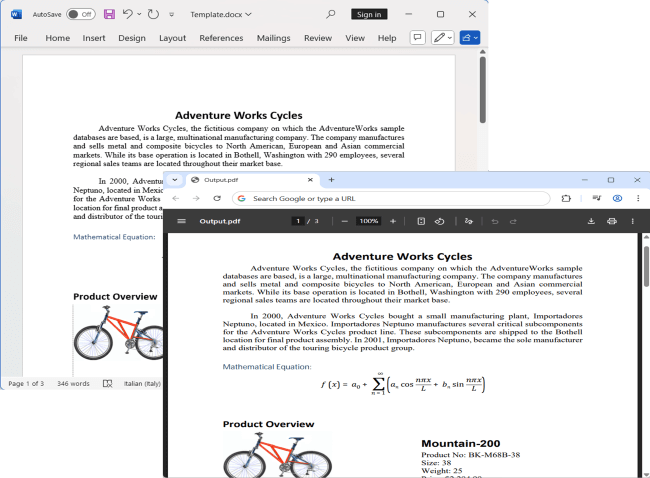This screenshot has width=650, height=478.
Task: Open the browser Extensions puzzle icon
Action: (566, 199)
